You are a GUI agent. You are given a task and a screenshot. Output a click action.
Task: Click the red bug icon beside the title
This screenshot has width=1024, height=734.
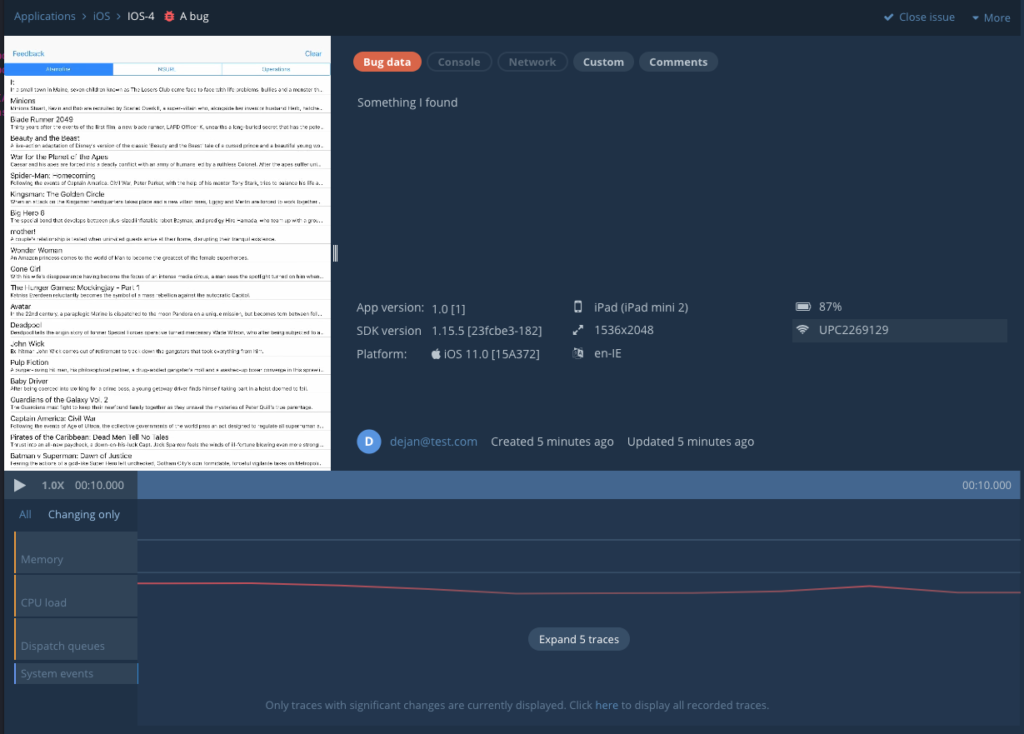click(169, 17)
